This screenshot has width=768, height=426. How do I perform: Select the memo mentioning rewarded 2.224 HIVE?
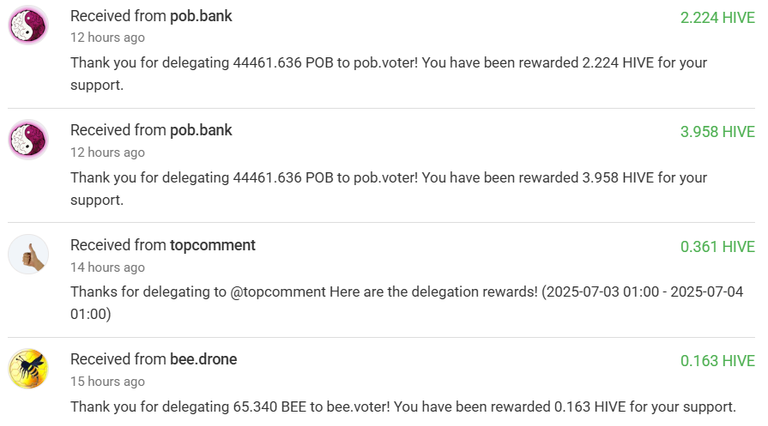tap(389, 74)
